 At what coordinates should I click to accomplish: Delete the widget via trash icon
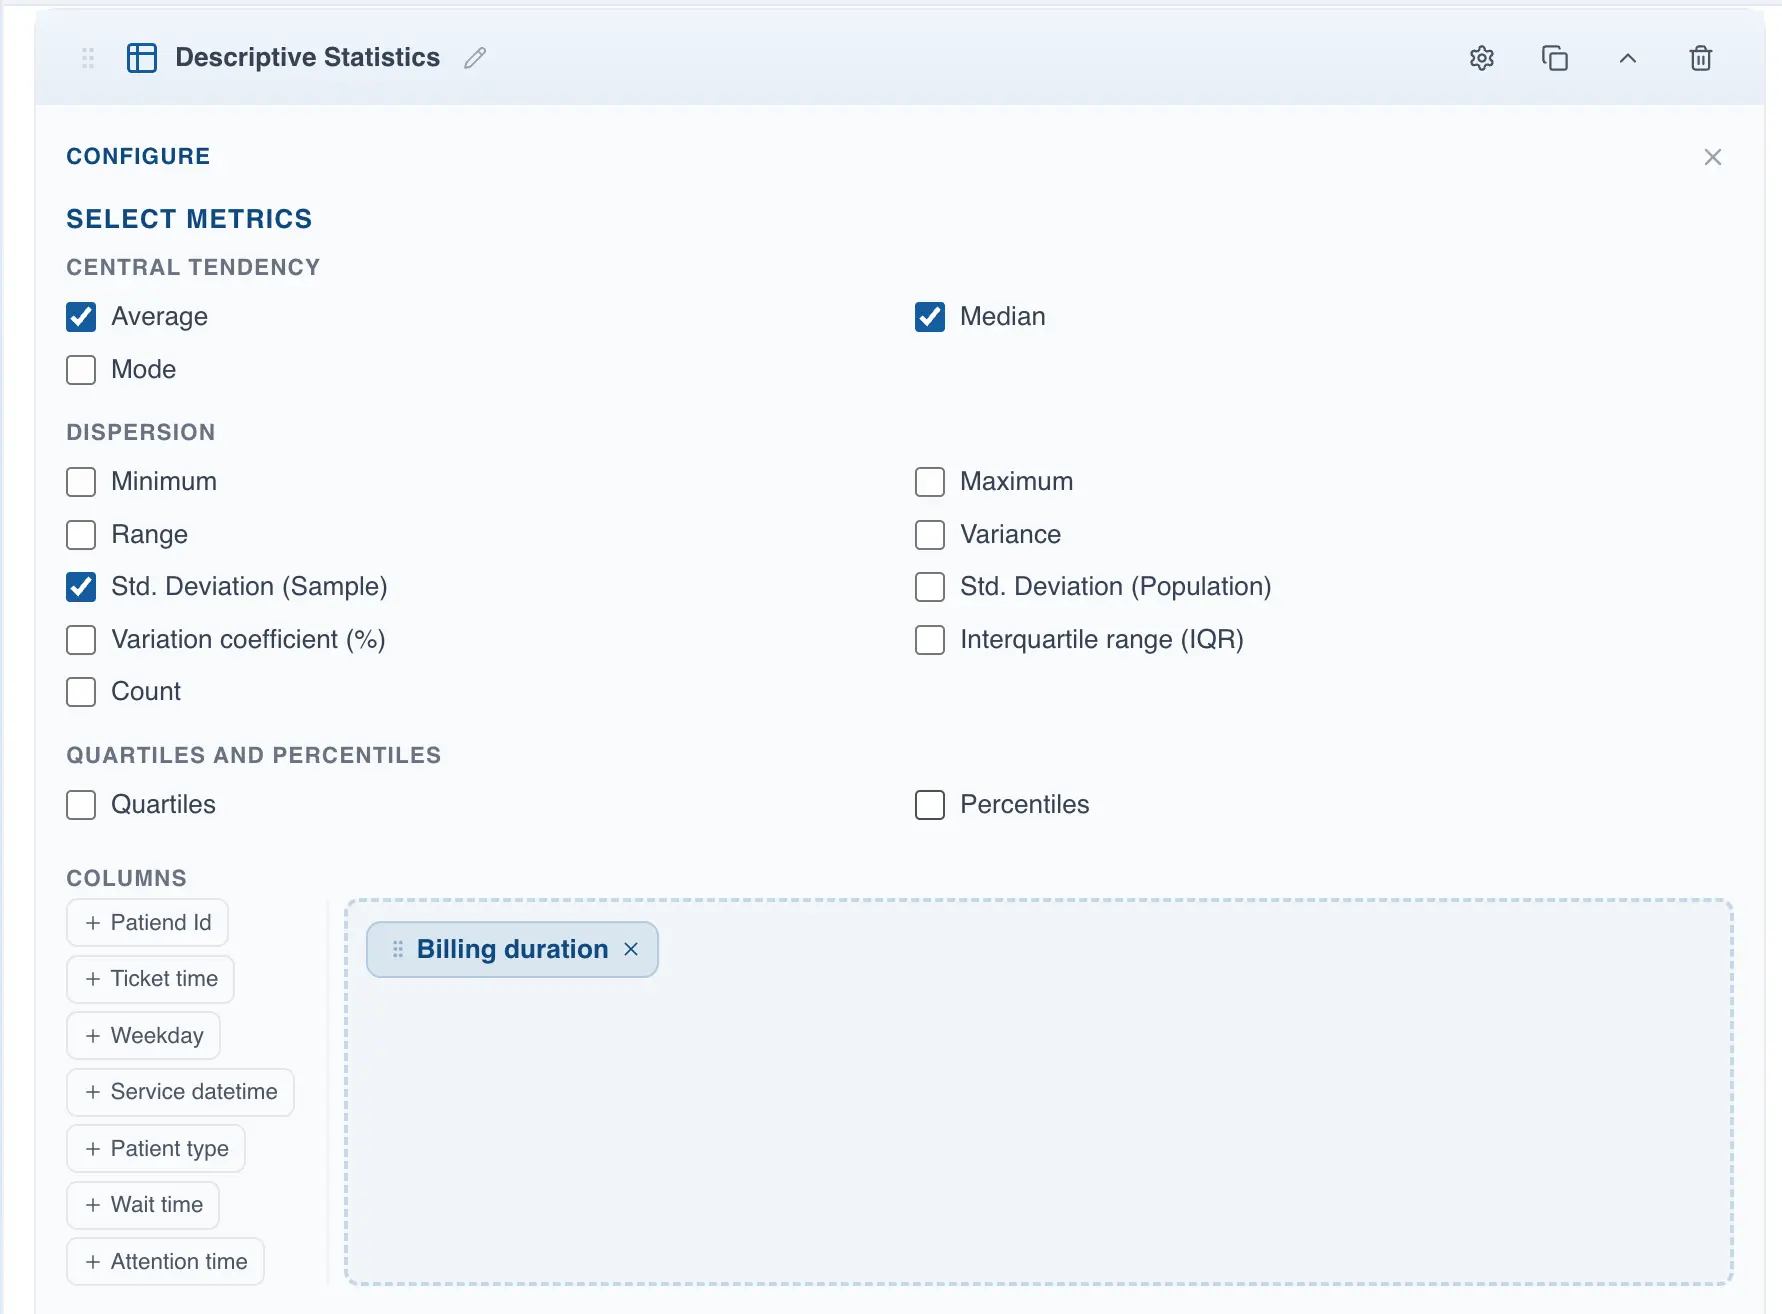pos(1701,58)
